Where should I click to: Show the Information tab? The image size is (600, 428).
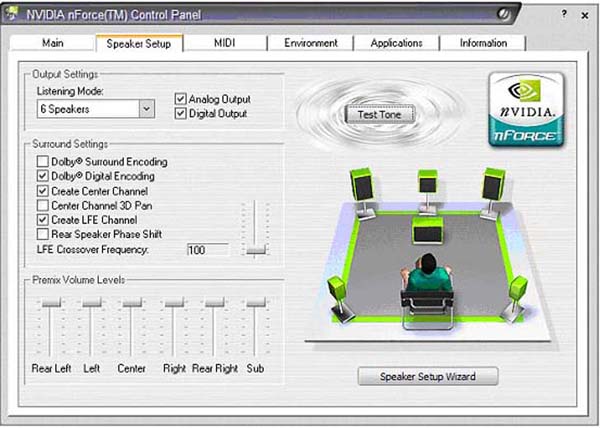483,43
